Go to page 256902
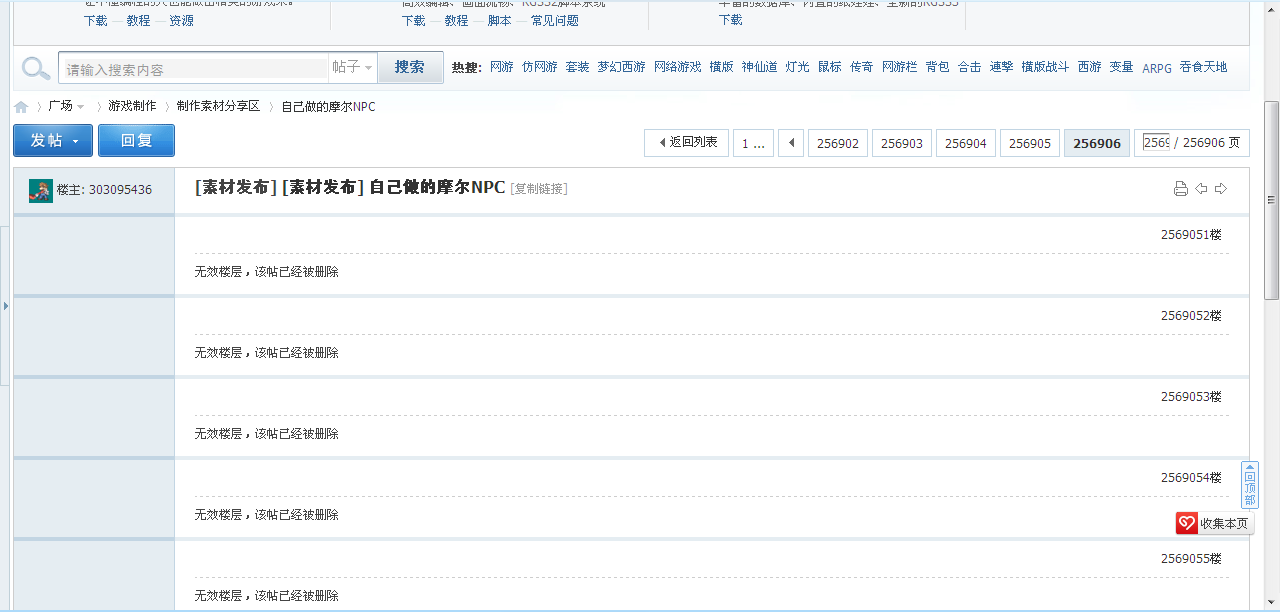This screenshot has width=1280, height=612. 838,143
